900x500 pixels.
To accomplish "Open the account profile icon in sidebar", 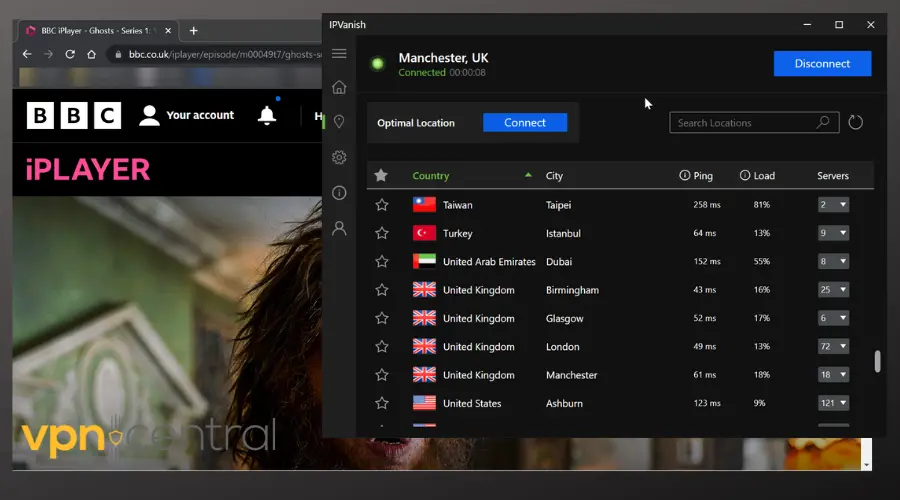I will 339,228.
